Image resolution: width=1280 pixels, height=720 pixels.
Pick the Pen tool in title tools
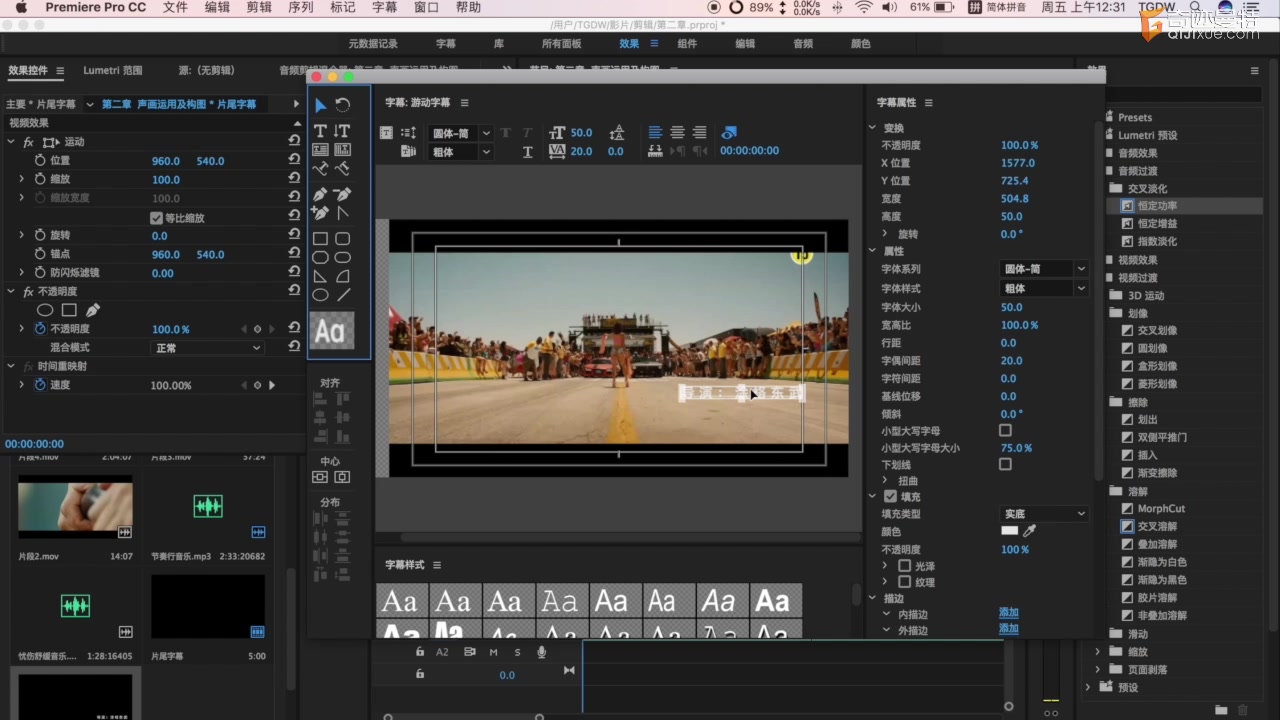[320, 194]
